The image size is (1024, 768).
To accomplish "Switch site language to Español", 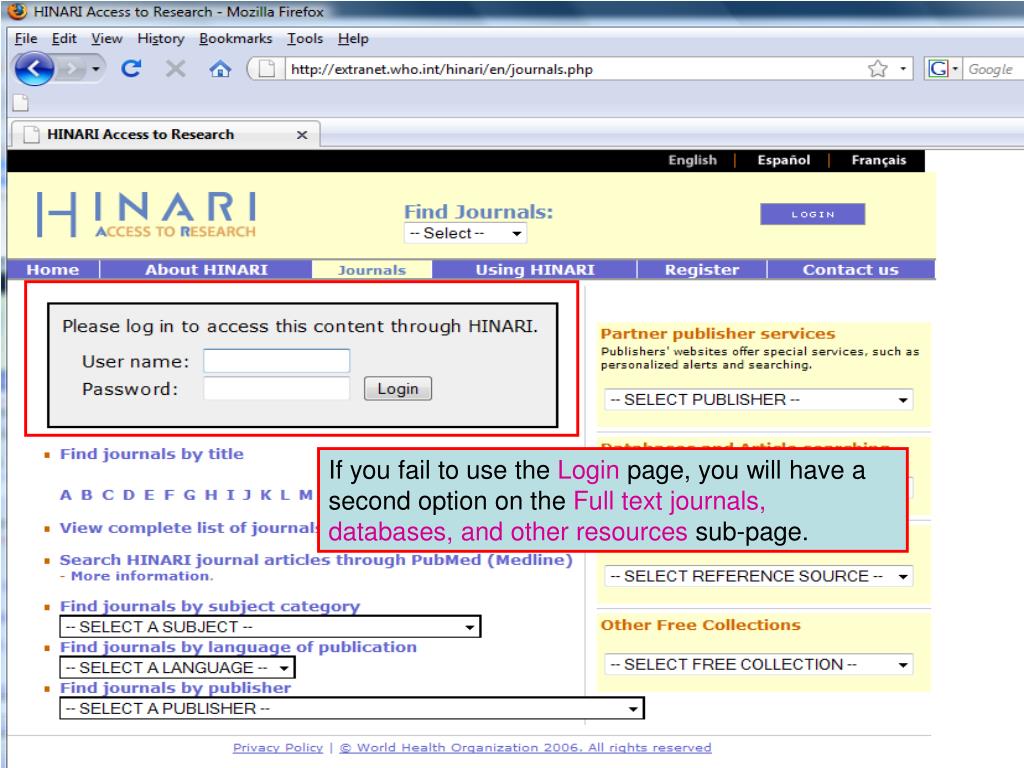I will point(784,160).
